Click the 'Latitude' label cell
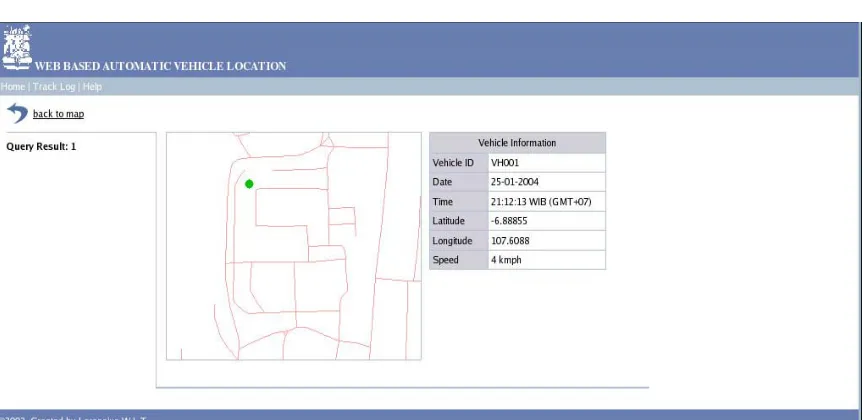Image resolution: width=868 pixels, height=420 pixels. pos(459,221)
